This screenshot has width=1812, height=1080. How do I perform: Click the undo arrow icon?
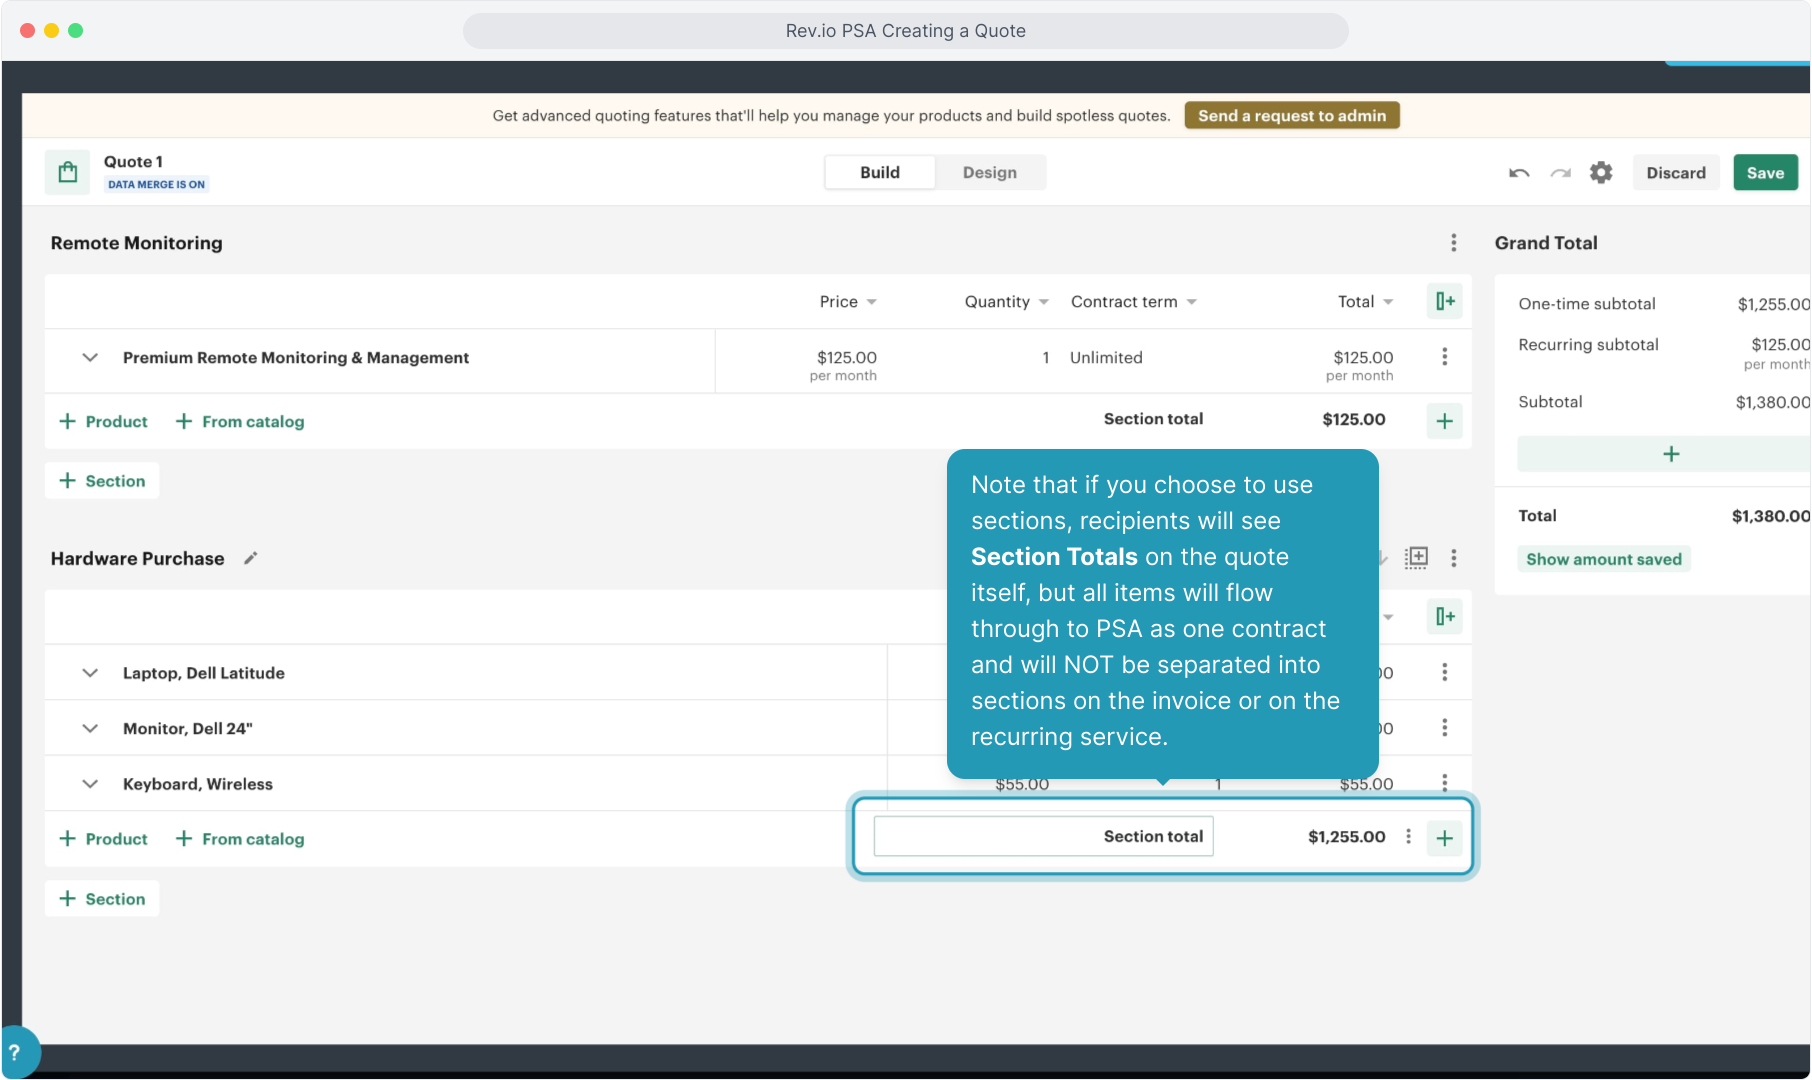[1519, 173]
